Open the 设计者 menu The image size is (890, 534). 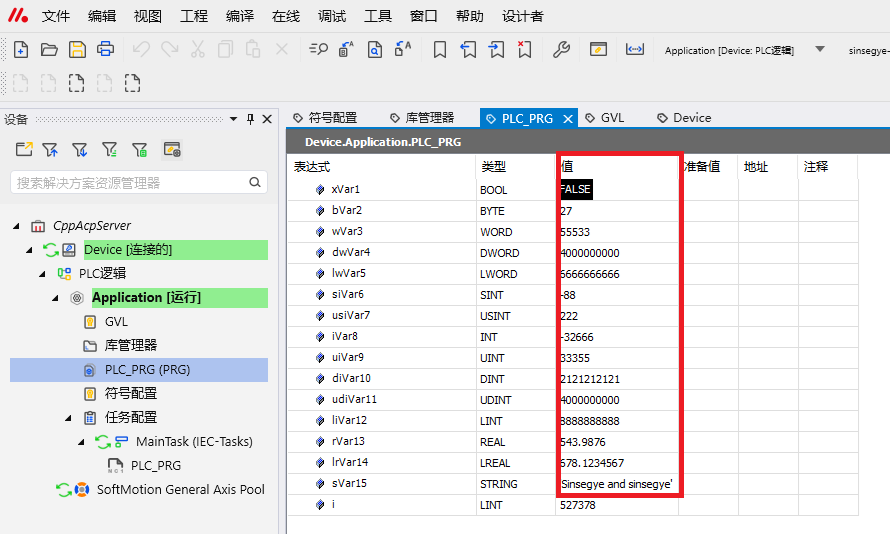pos(522,16)
